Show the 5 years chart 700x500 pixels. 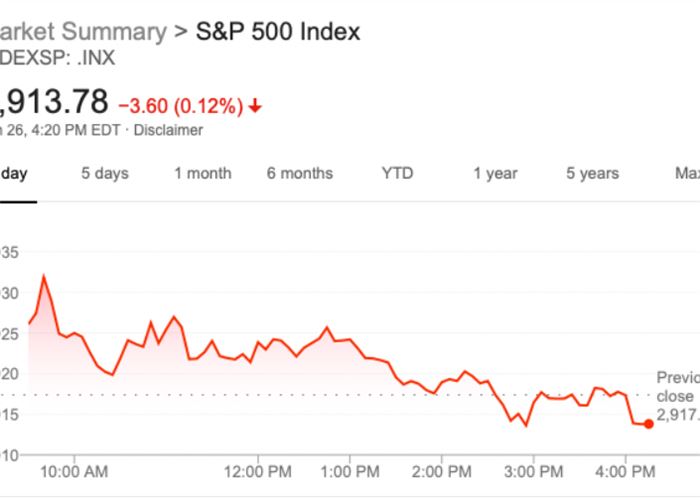pyautogui.click(x=592, y=173)
